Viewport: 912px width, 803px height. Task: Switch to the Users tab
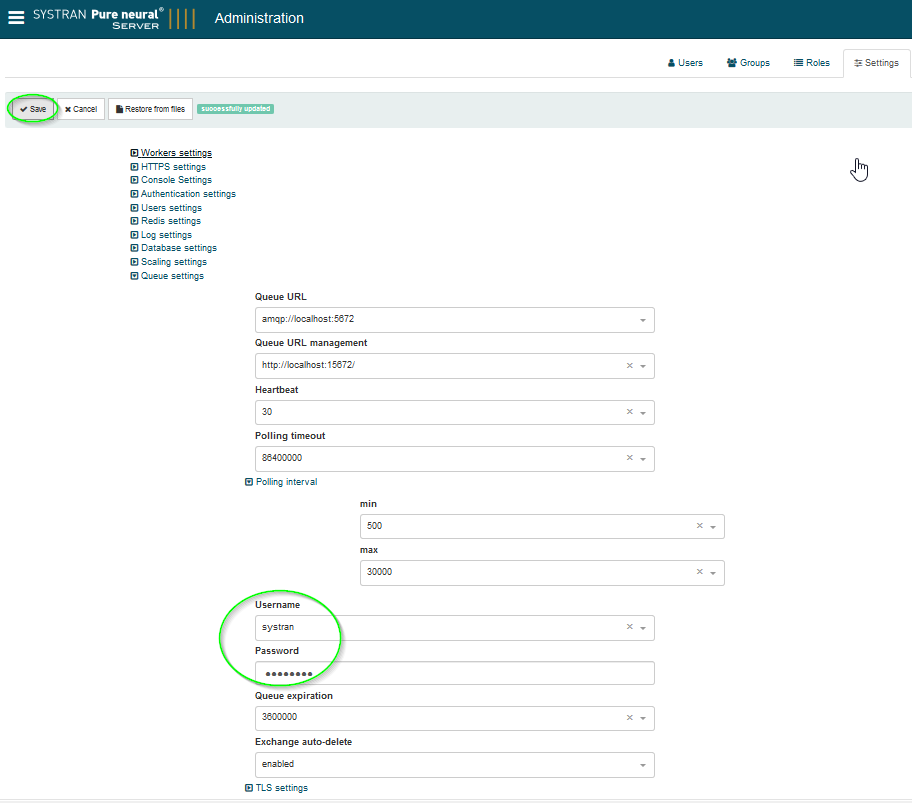(685, 63)
